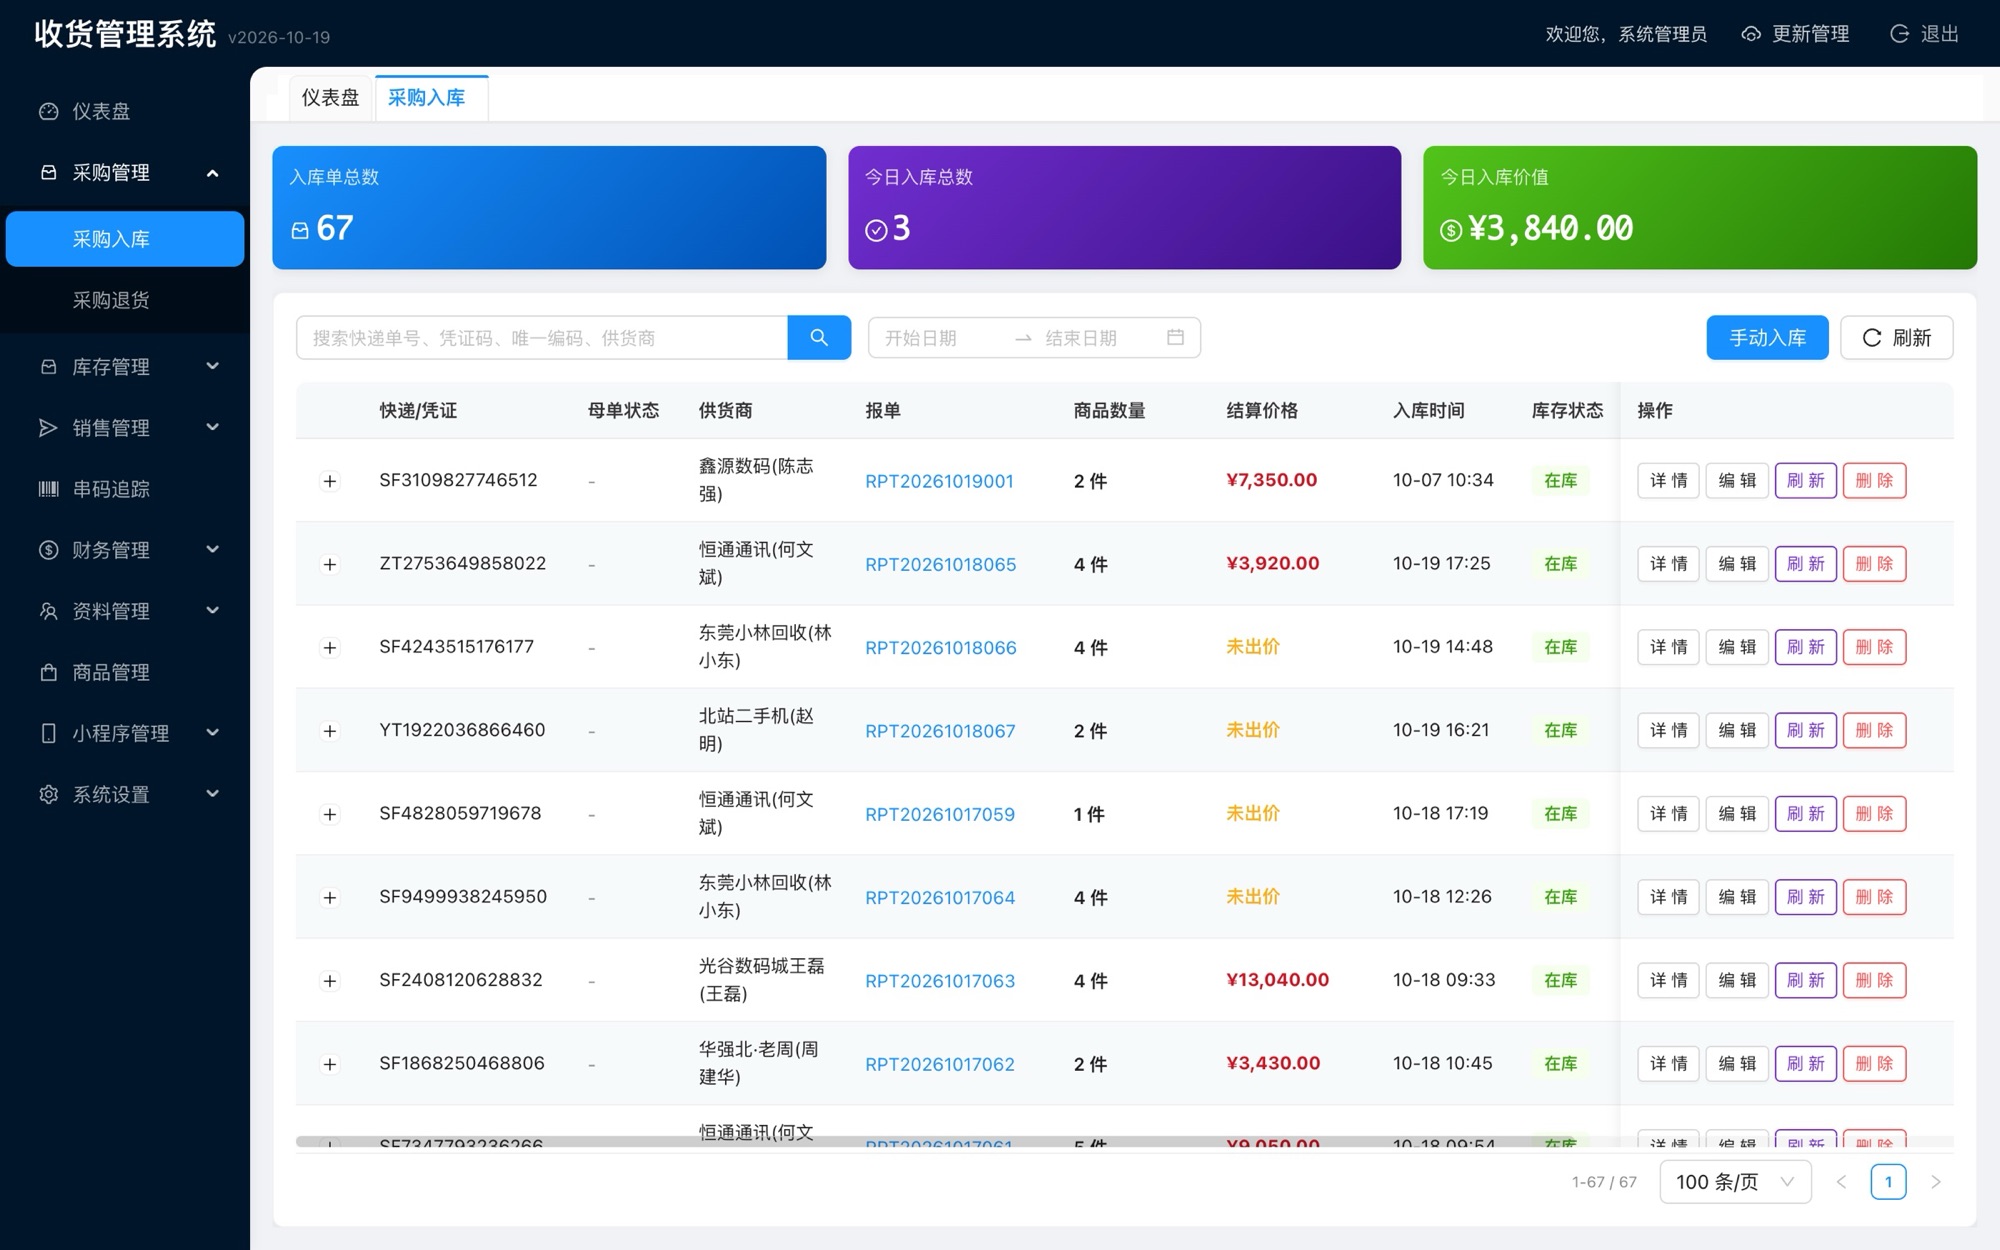Expand row ZT2753649858022 with plus
The width and height of the screenshot is (2000, 1250).
pyautogui.click(x=329, y=564)
